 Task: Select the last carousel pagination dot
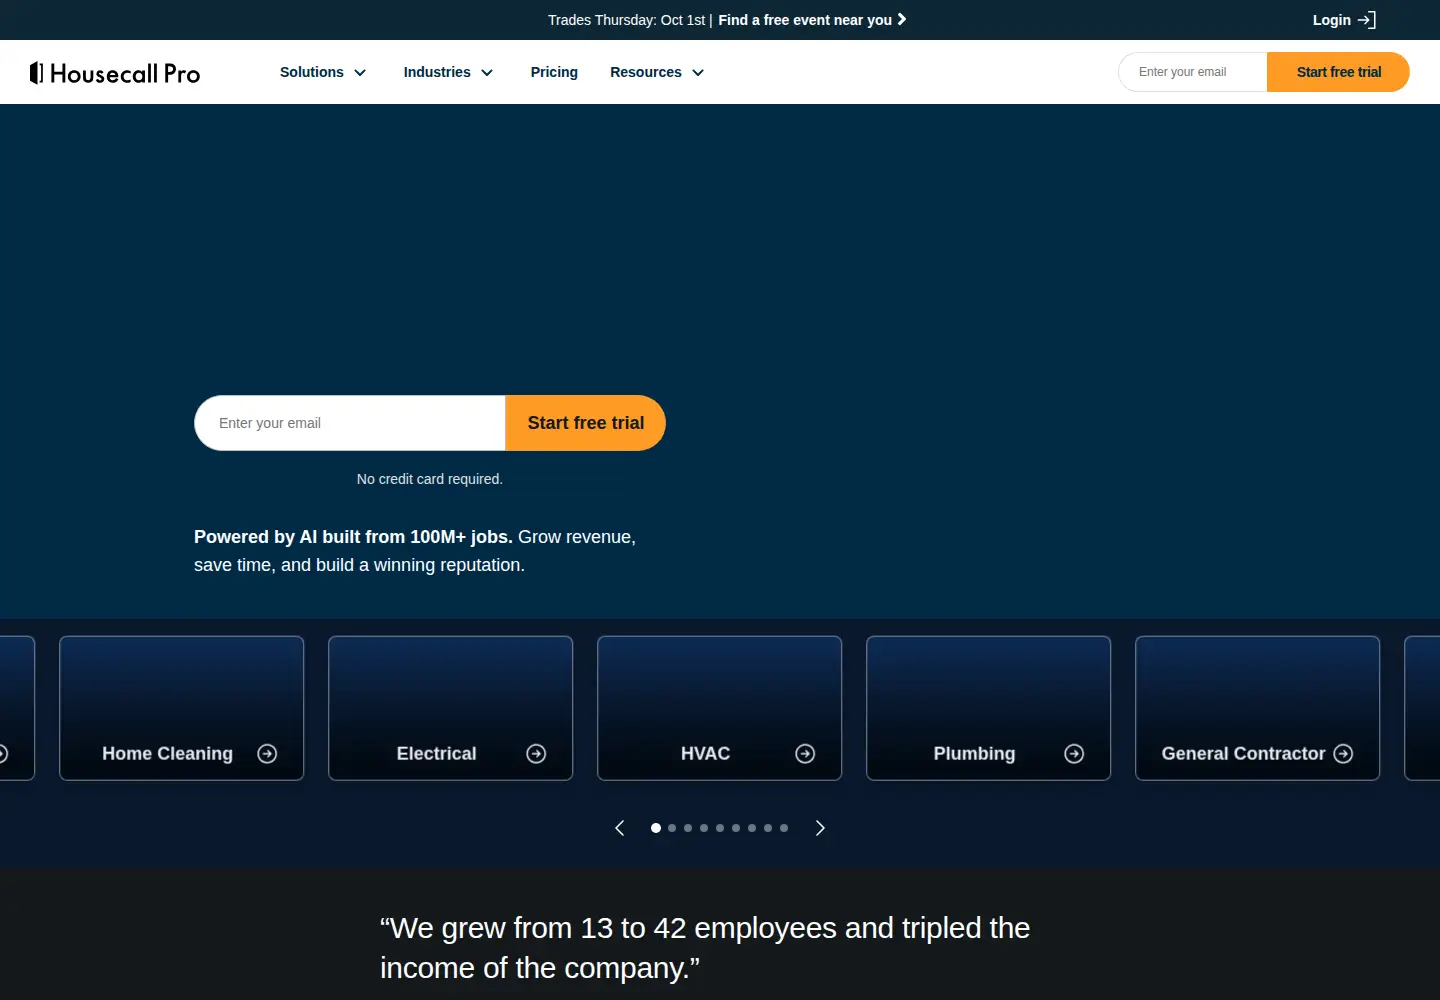784,828
